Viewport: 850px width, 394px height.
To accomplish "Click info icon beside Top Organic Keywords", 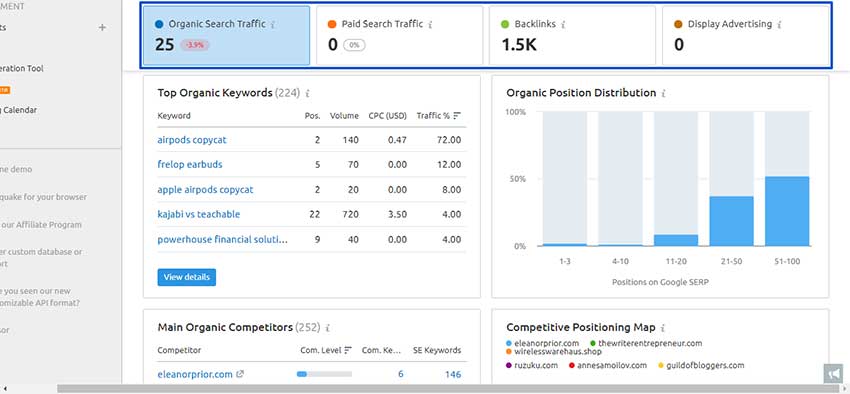I will pyautogui.click(x=308, y=93).
